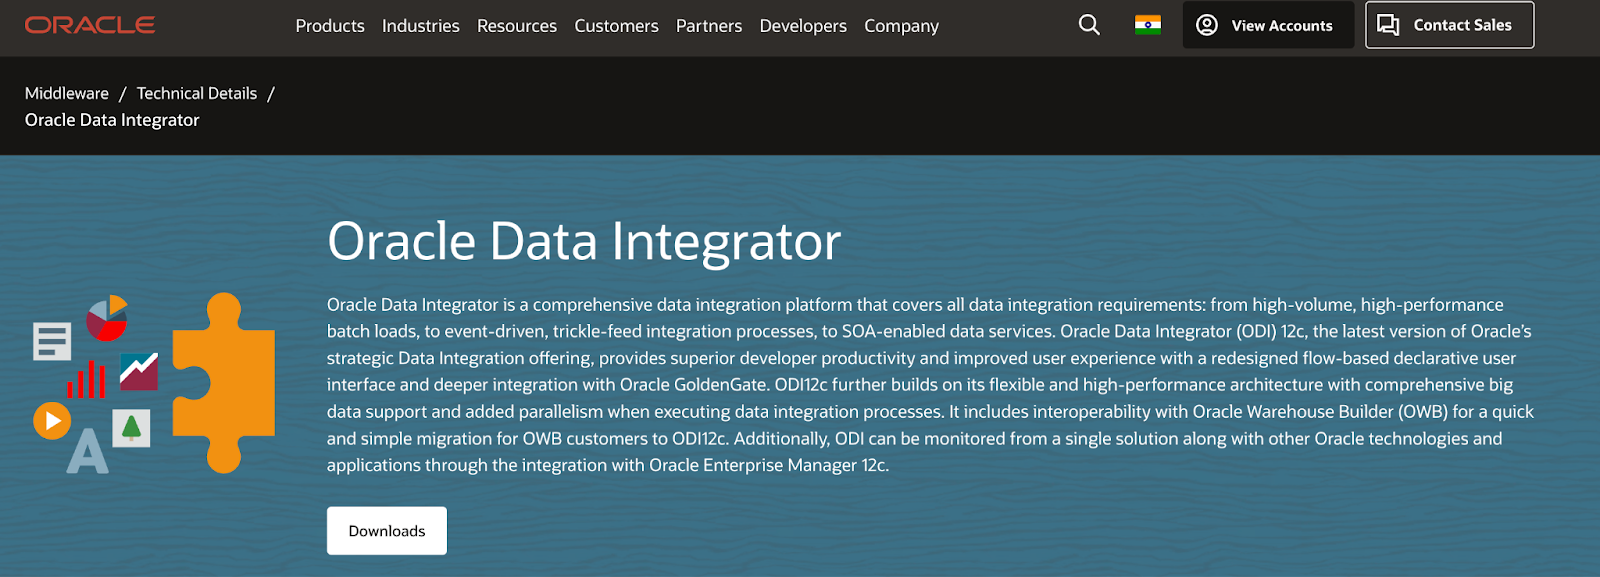Click the chat icon in Contact Sales

1388,25
